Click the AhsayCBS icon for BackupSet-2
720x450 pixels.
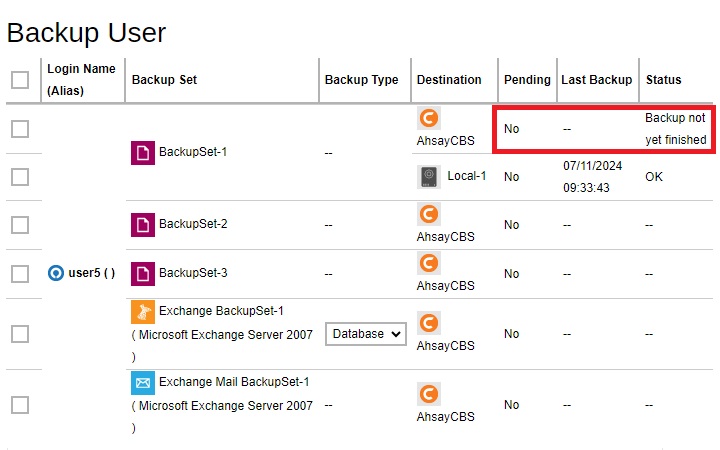click(429, 214)
